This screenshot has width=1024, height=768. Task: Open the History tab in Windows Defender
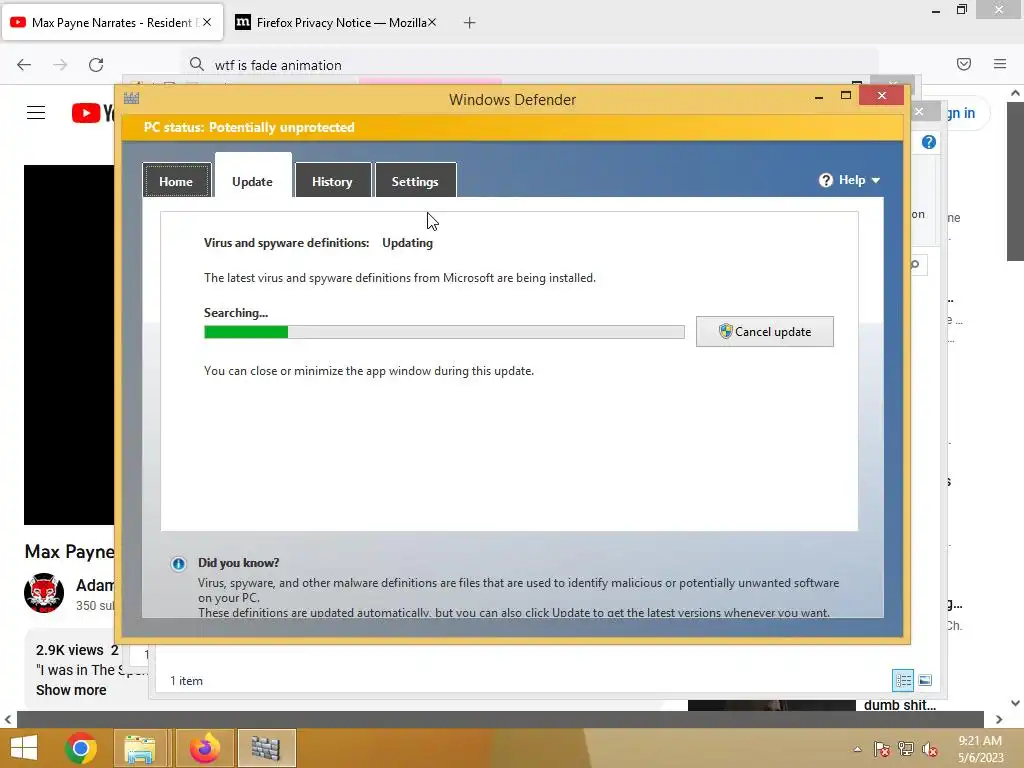(332, 180)
